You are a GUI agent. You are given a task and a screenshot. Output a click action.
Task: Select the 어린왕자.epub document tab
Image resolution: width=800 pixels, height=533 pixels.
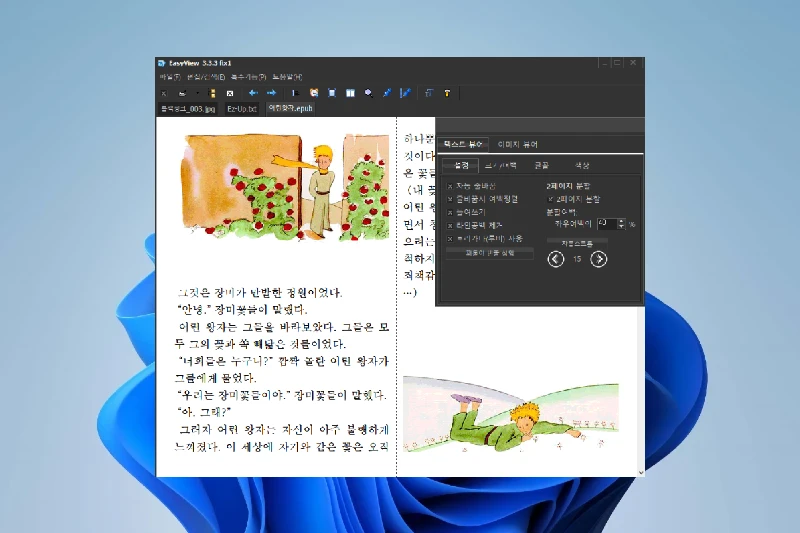click(290, 108)
